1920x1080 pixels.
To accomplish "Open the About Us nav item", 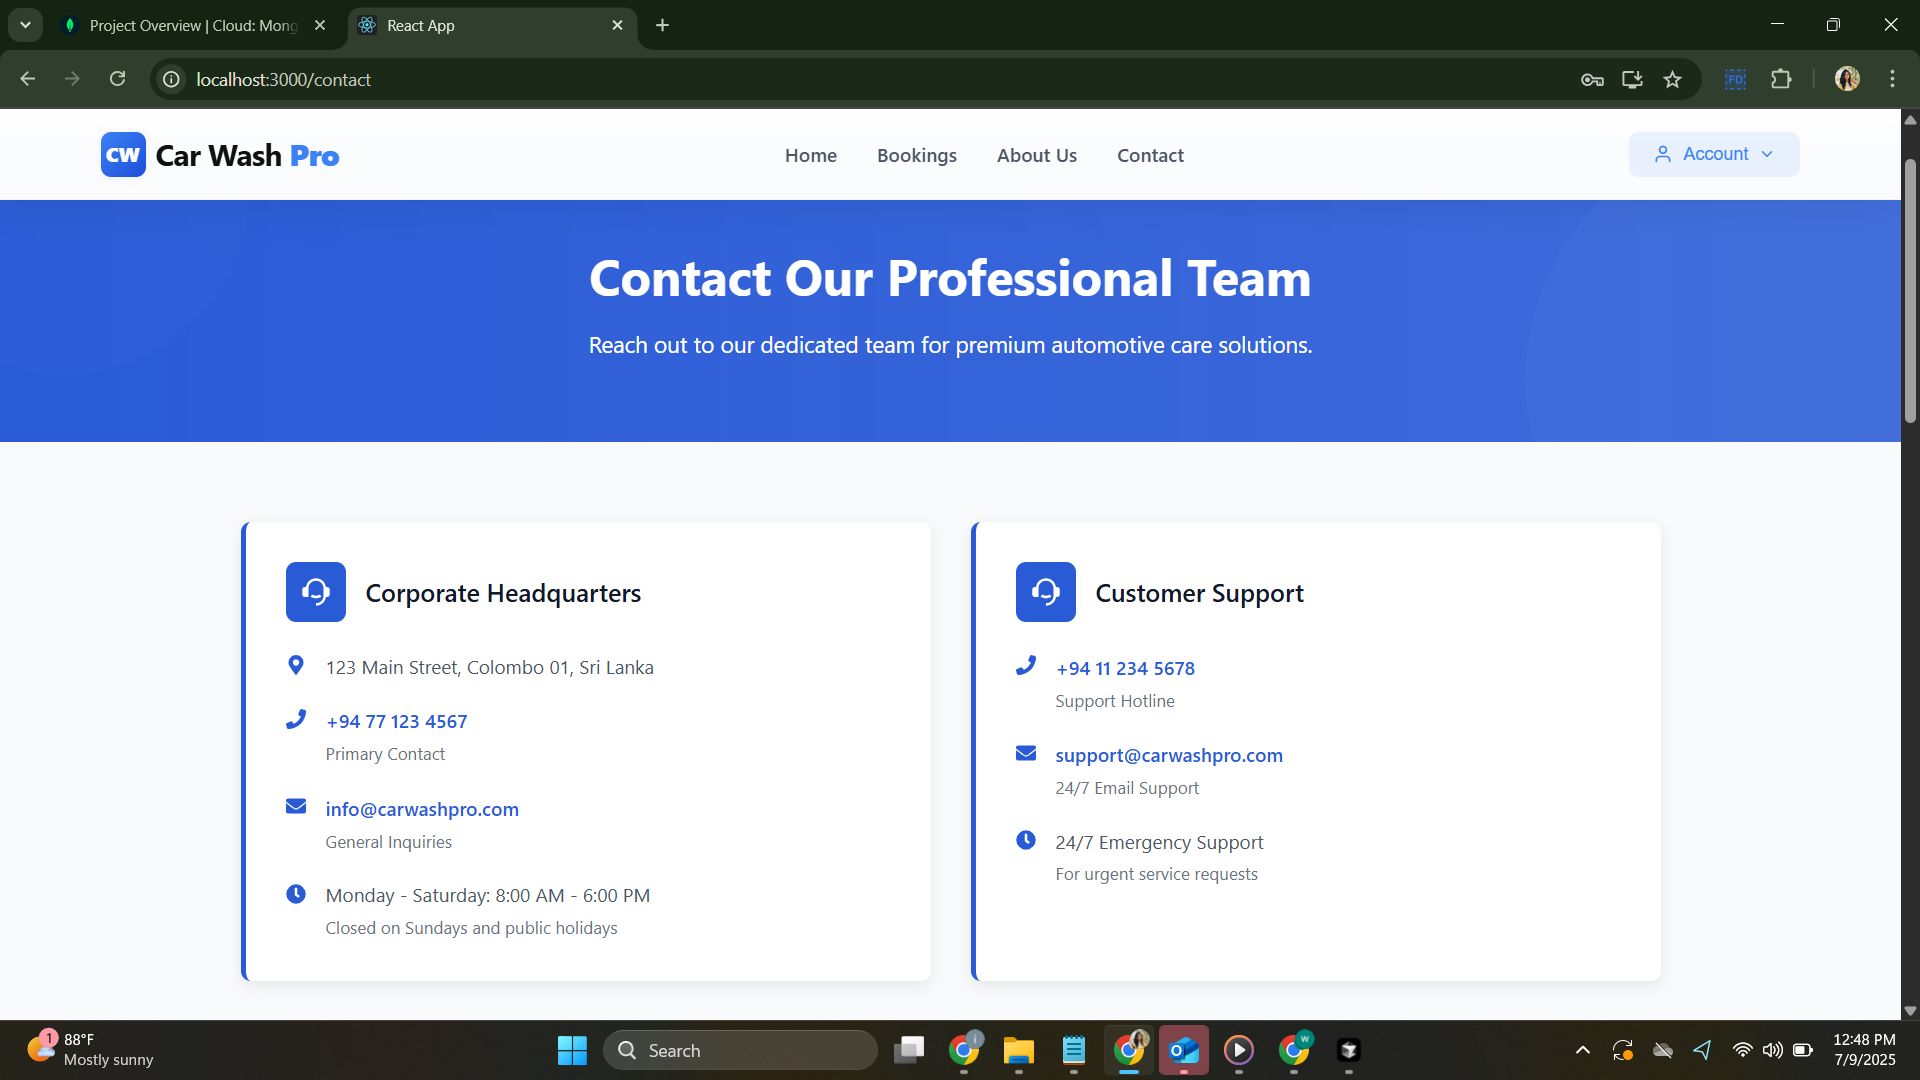I will click(x=1036, y=155).
